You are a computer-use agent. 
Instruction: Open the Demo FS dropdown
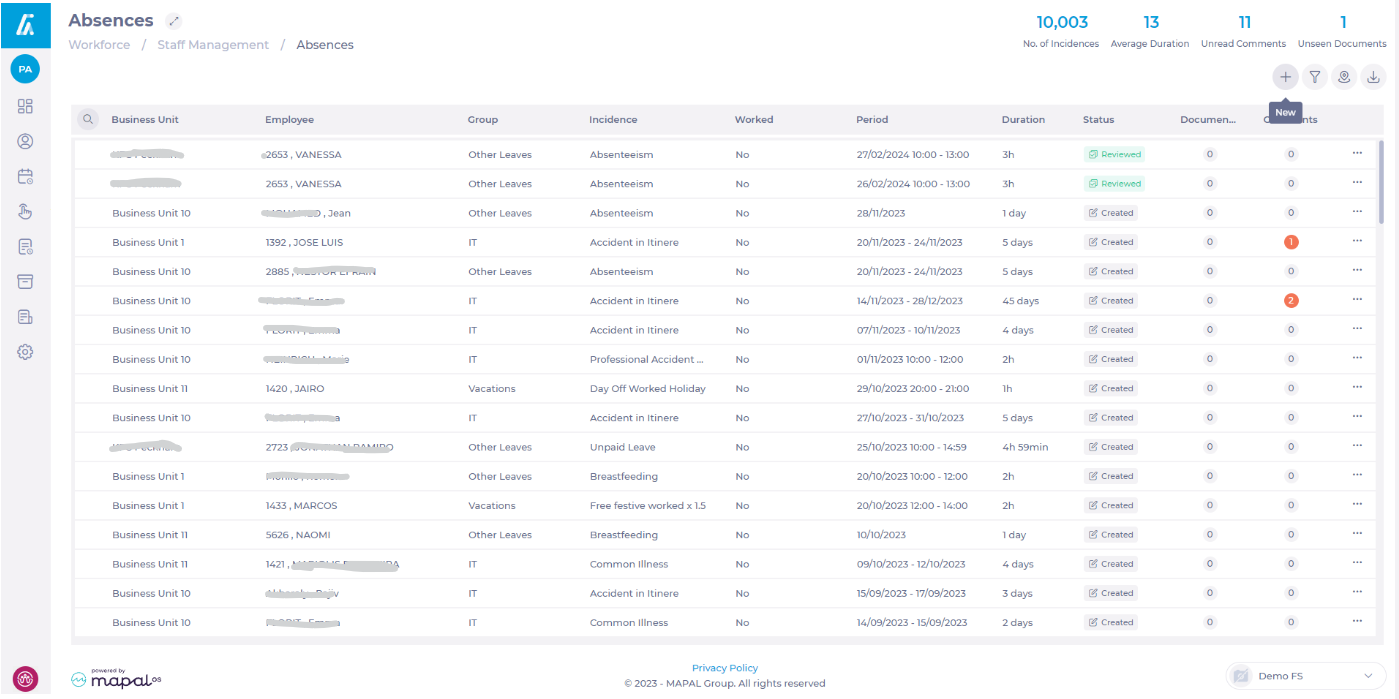(1306, 676)
